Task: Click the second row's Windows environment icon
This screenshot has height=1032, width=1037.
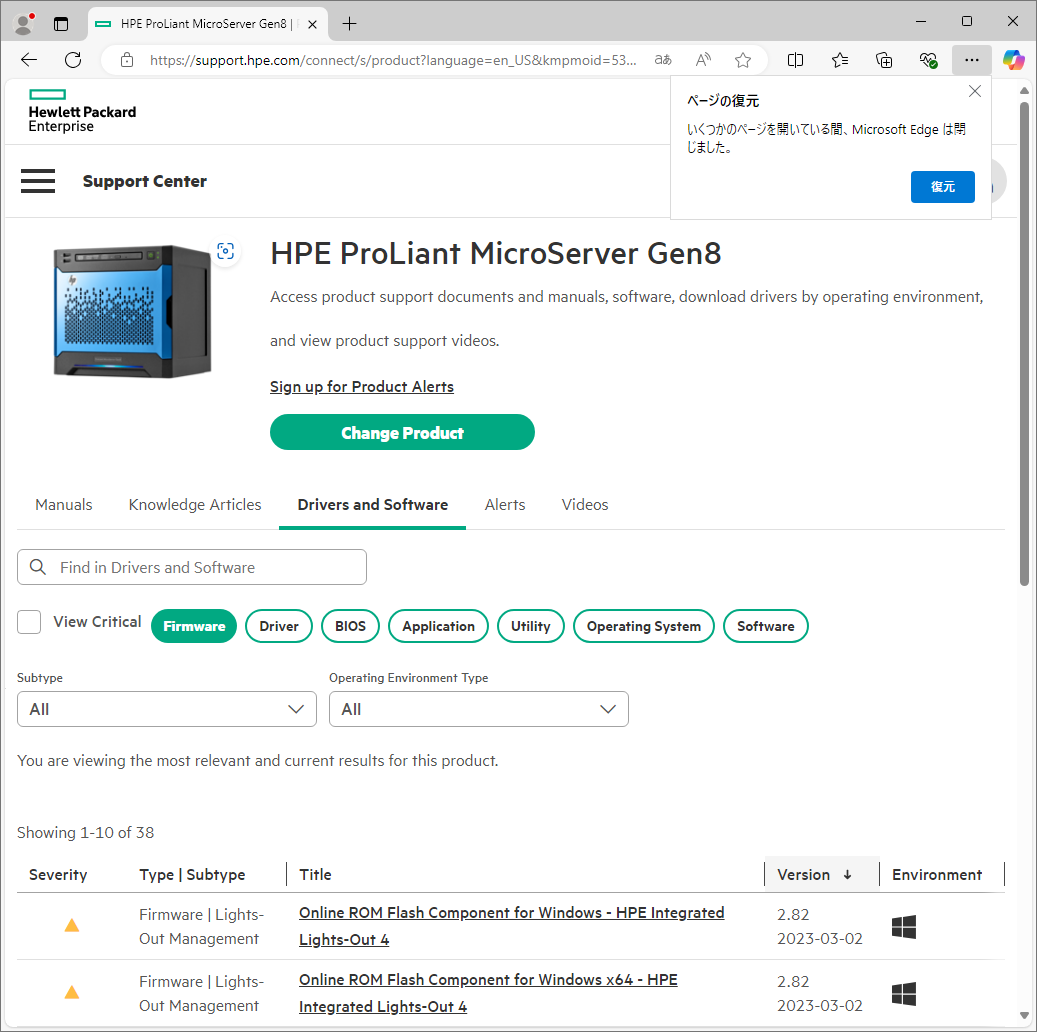Action: 903,994
